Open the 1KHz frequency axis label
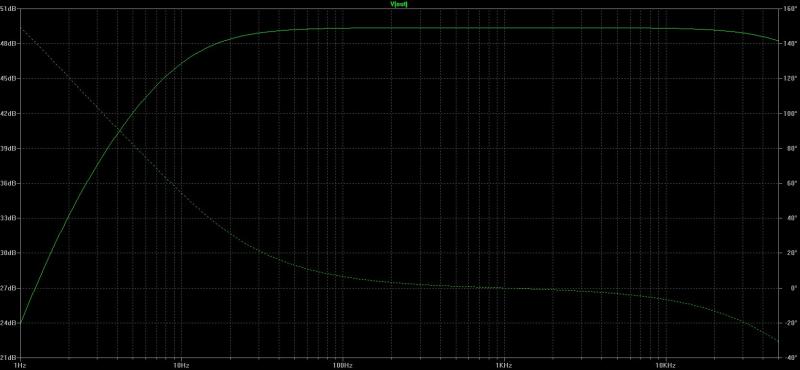Viewport: 800px width, 370px height. pos(504,365)
